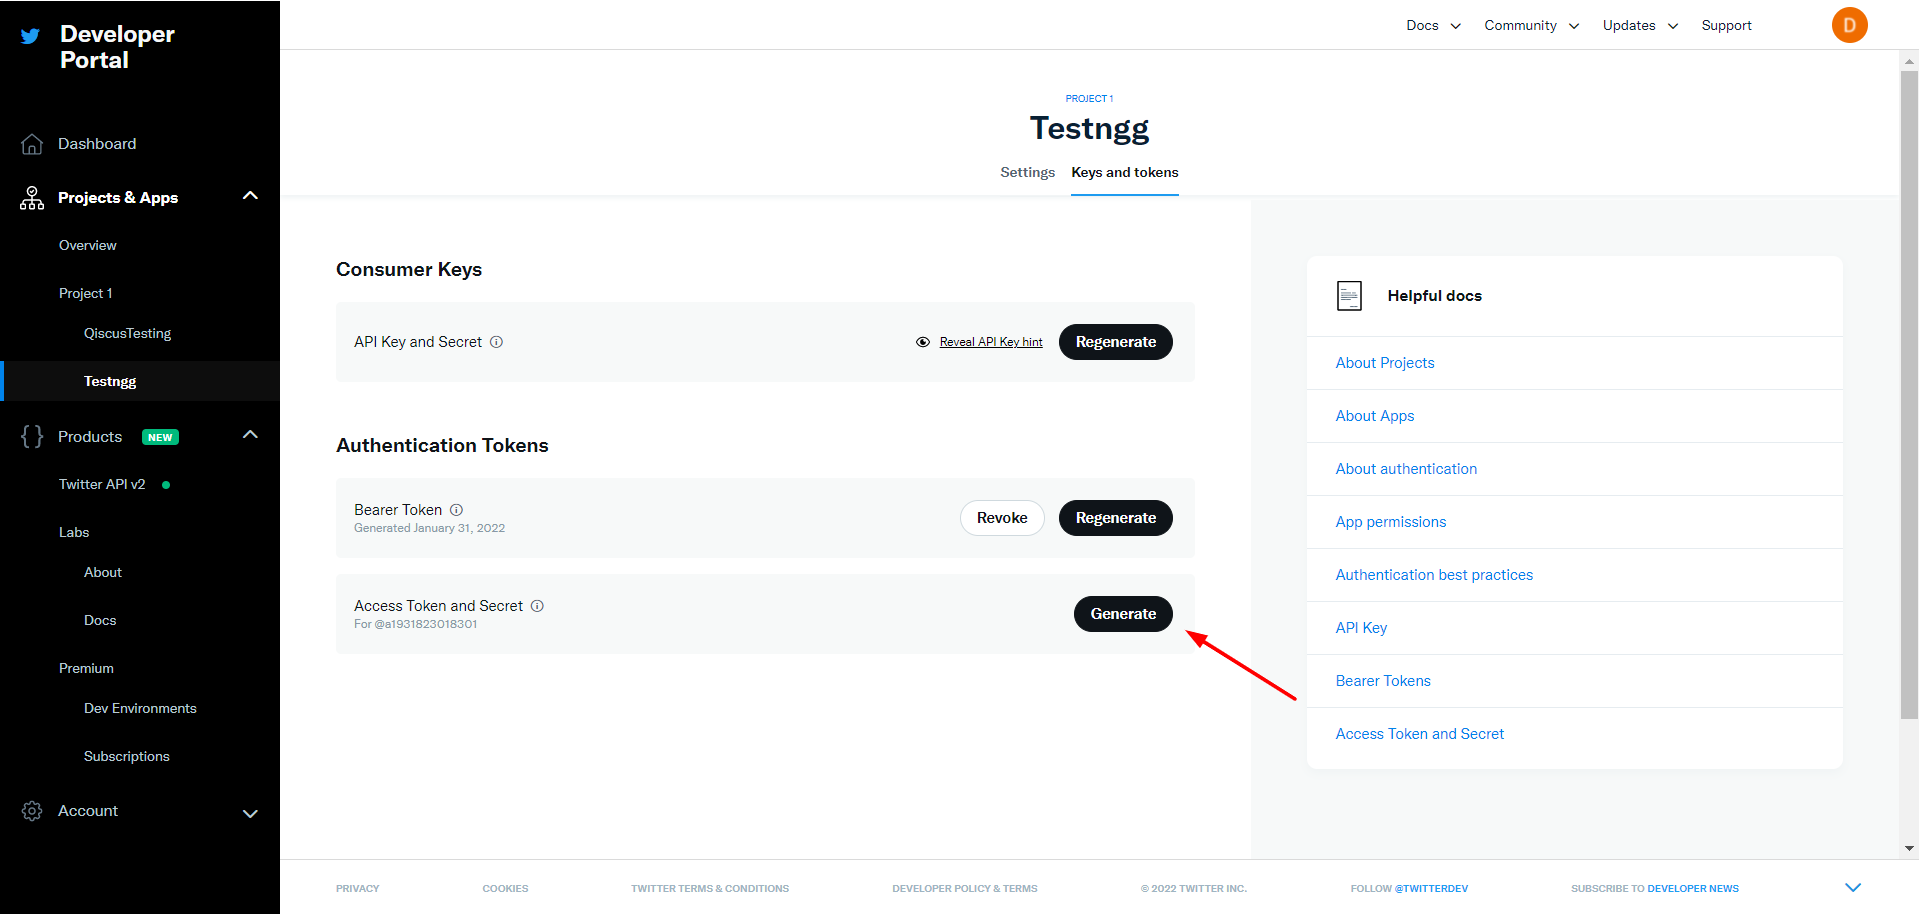Click the Projects & Apps hierarchy icon
This screenshot has width=1919, height=914.
32,198
